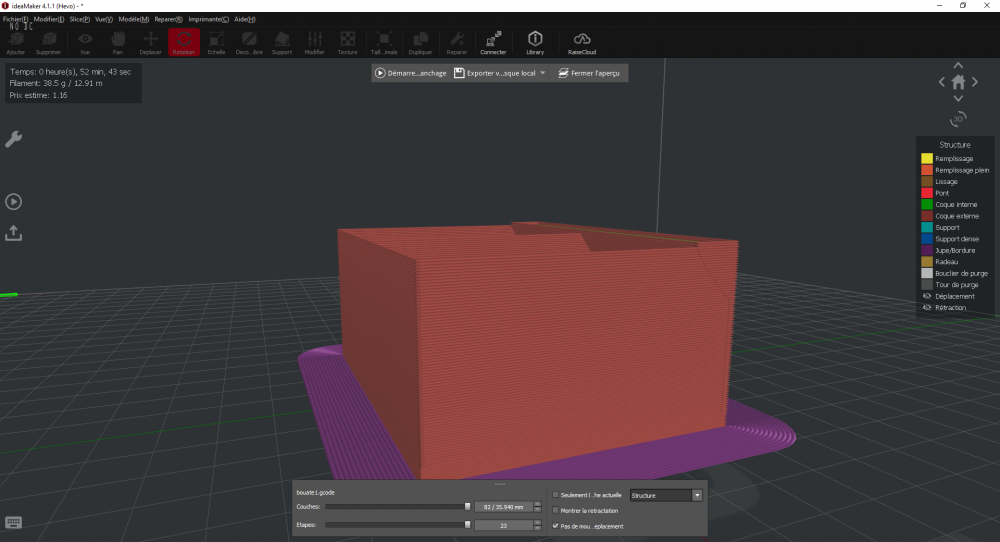The width and height of the screenshot is (1000, 542).
Task: Click the teal Support color swatch in legend
Action: pos(927,227)
